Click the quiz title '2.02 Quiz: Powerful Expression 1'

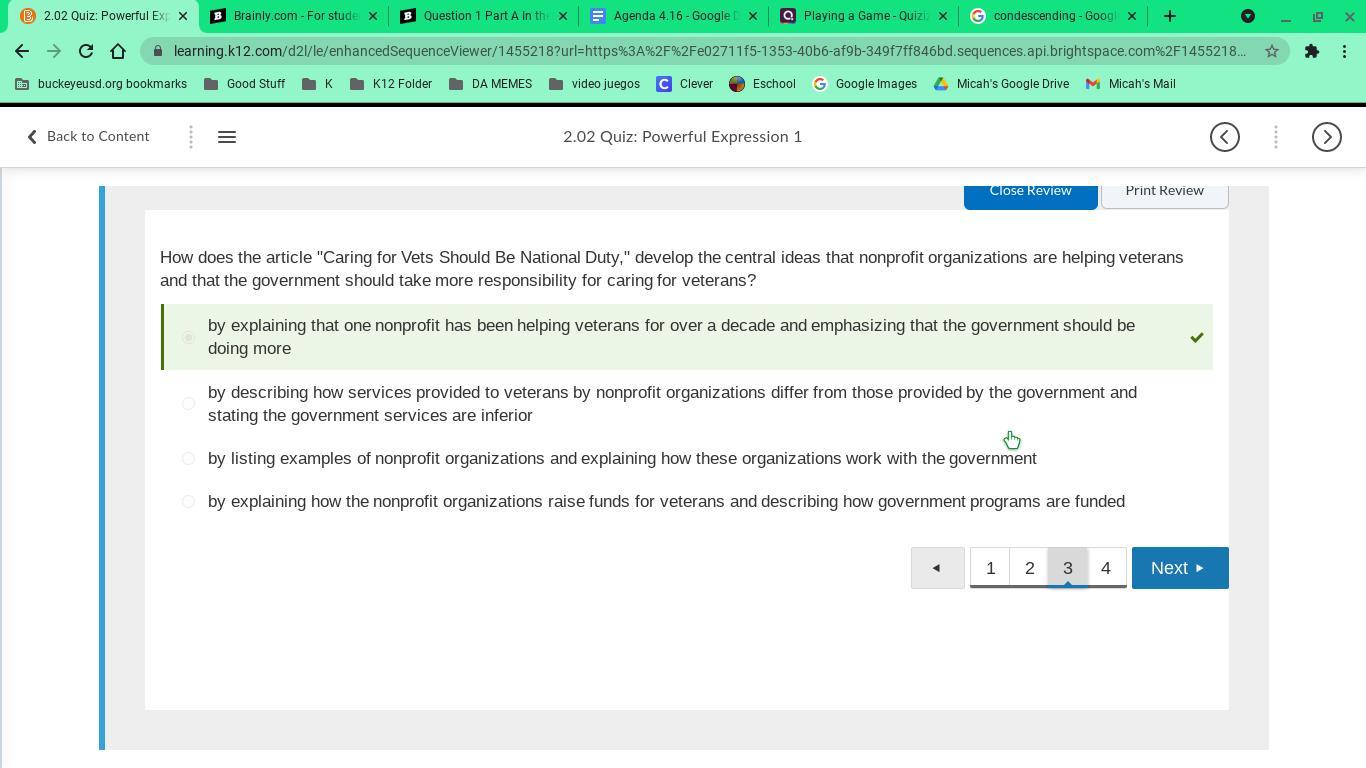point(683,137)
